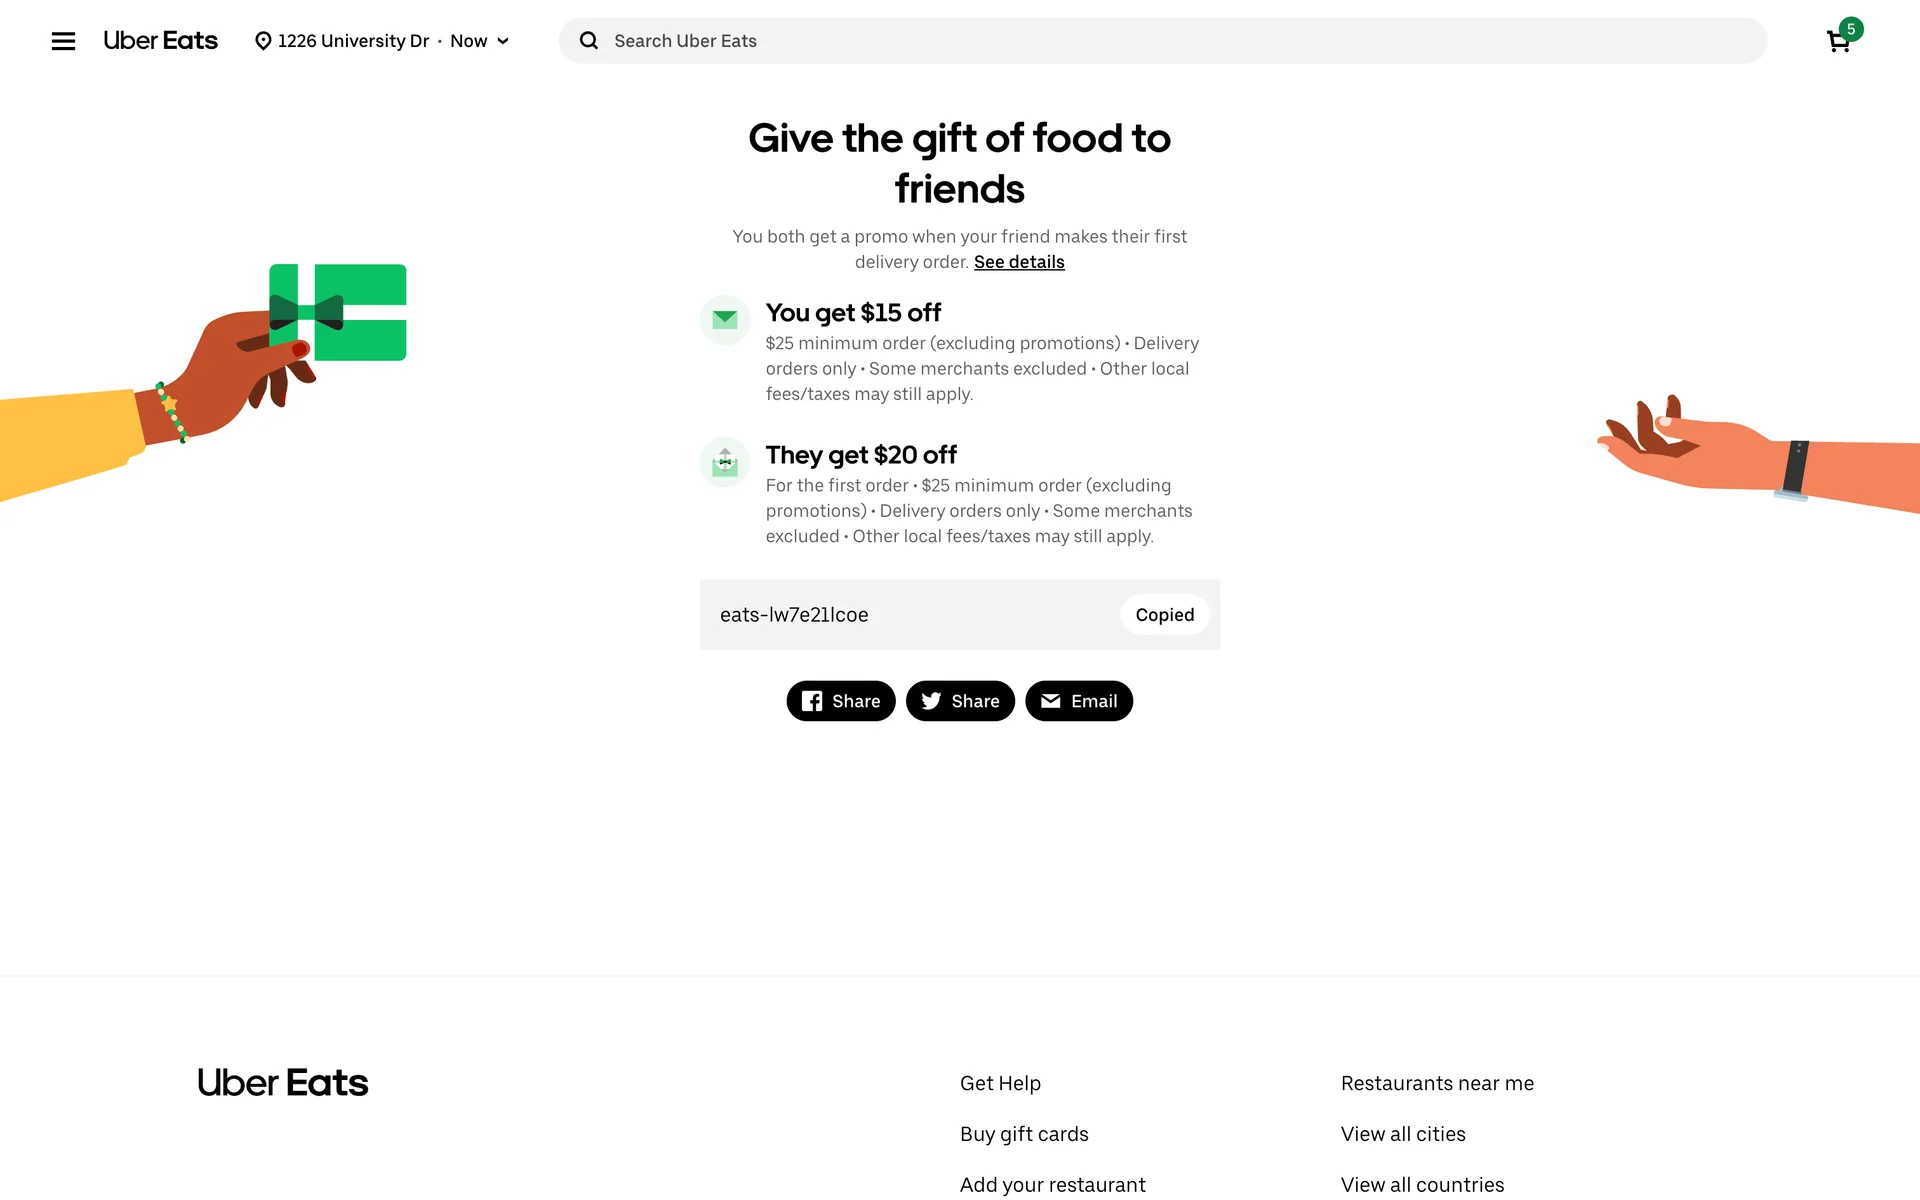This screenshot has height=1200, width=1920.
Task: Go to Buy gift cards
Action: tap(1024, 1134)
